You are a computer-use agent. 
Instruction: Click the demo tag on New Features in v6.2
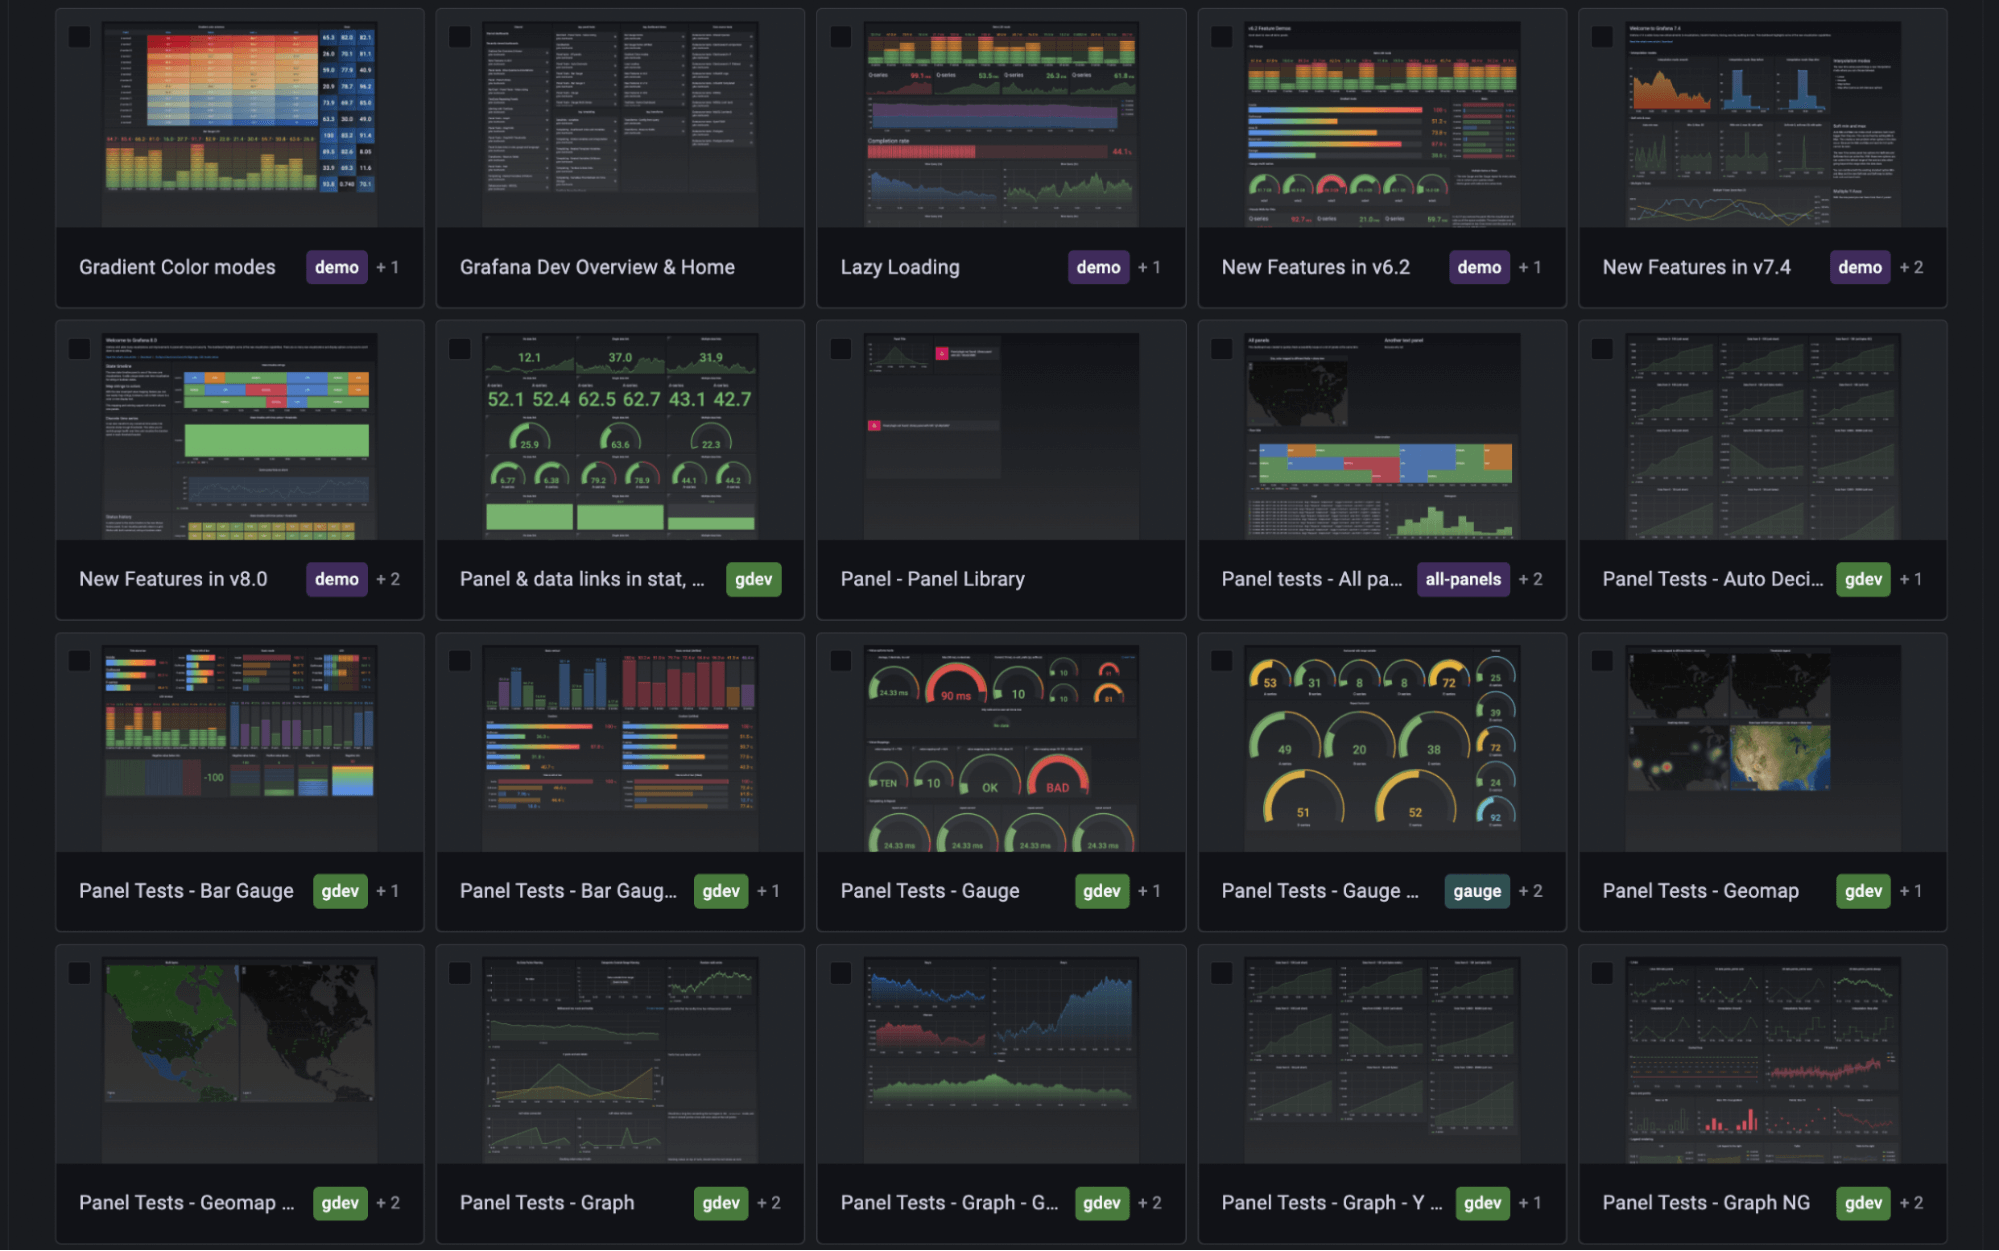[x=1479, y=267]
